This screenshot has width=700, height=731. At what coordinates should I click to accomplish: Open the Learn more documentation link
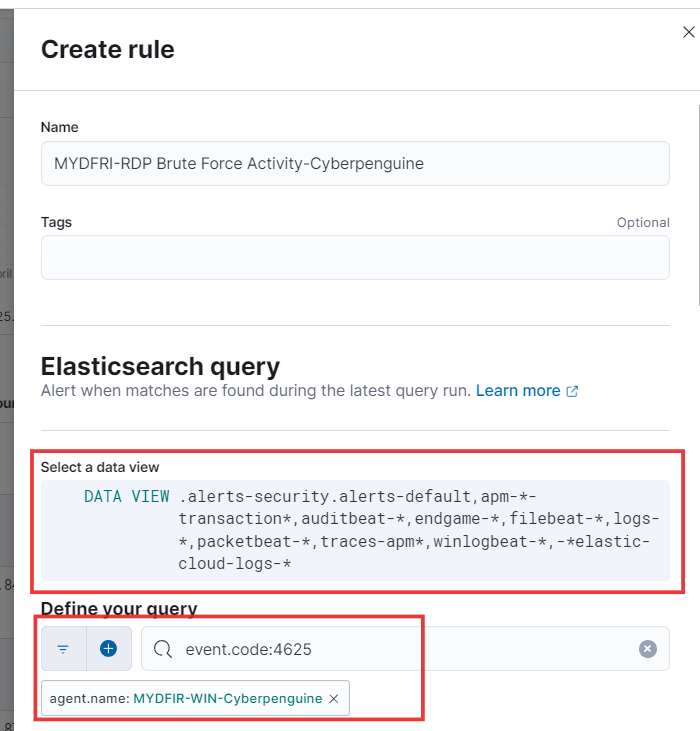click(518, 391)
